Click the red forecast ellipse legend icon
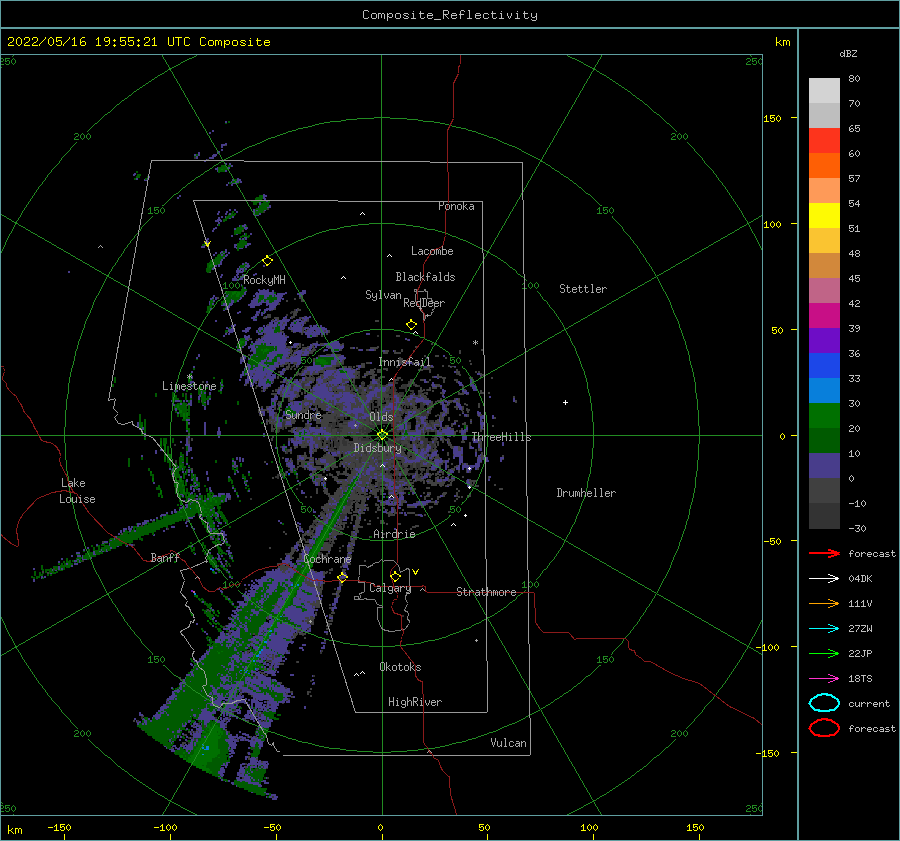This screenshot has height=841, width=900. 824,728
